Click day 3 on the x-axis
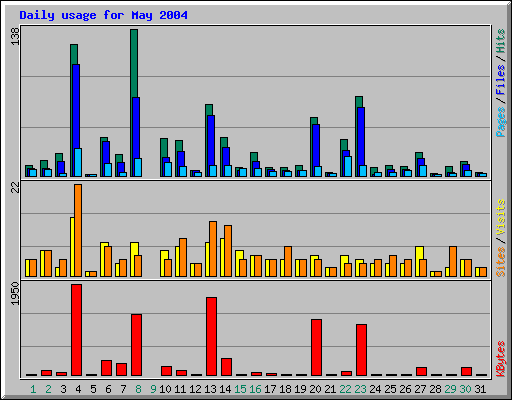 [63, 389]
